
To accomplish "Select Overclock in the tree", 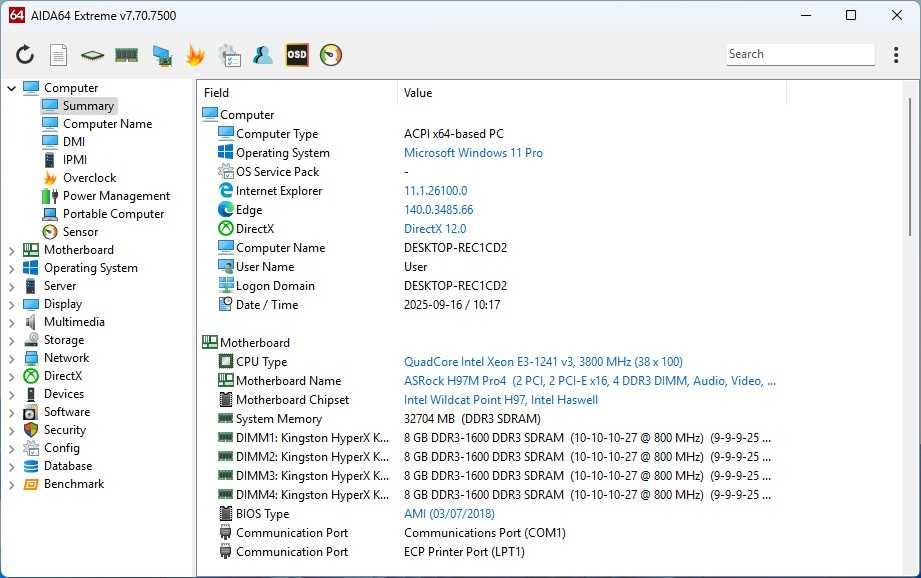I will [89, 178].
